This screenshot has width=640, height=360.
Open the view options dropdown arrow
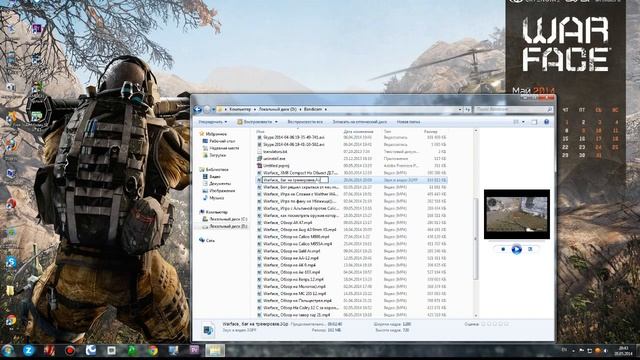coord(523,122)
